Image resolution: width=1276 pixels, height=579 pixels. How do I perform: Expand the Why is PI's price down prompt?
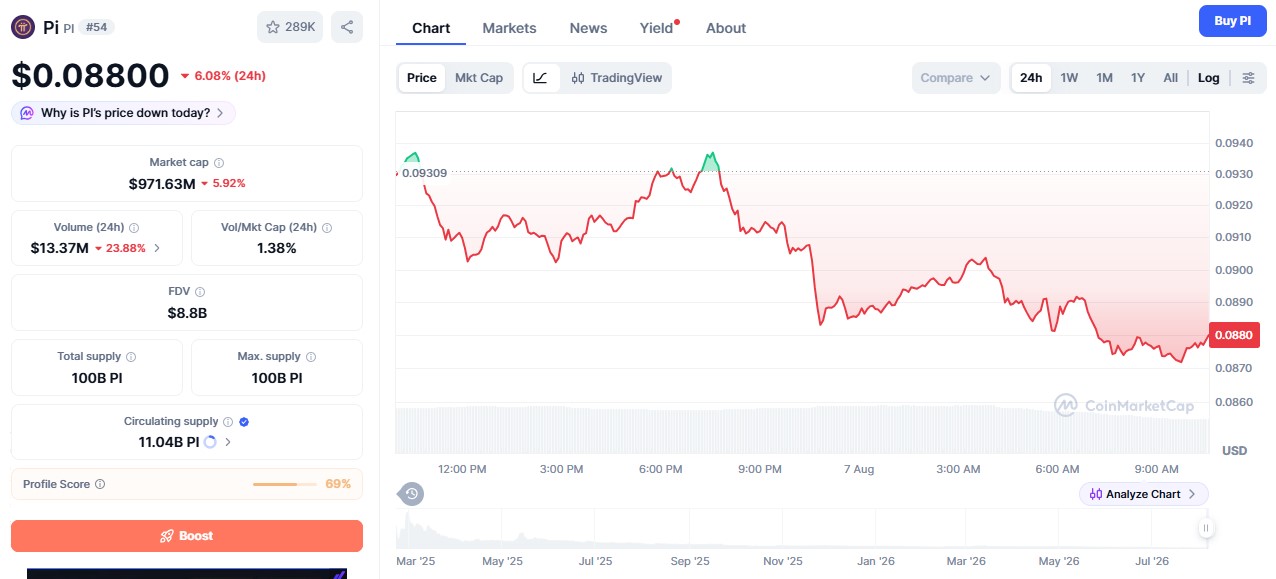point(124,113)
